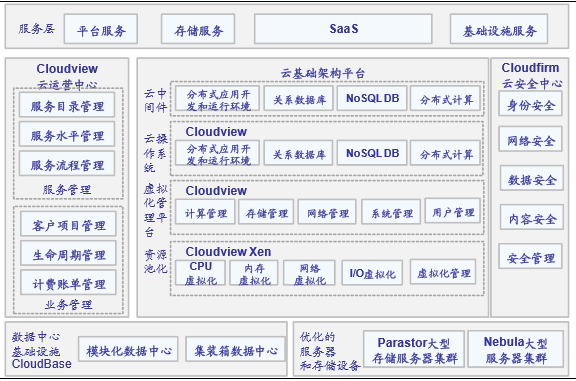Click the 计算管理 box
The height and width of the screenshot is (381, 576).
205,212
